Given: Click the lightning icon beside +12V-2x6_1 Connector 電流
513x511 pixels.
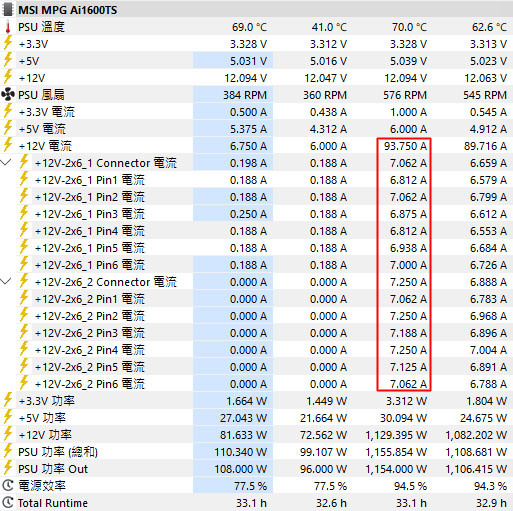Looking at the screenshot, I should coord(24,162).
